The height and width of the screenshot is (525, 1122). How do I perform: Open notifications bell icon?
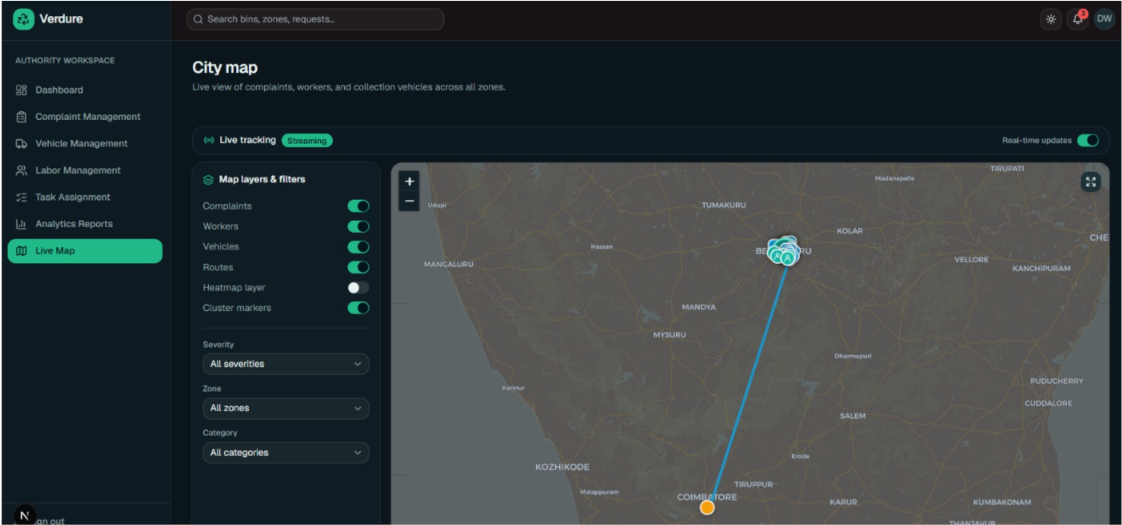(1078, 19)
